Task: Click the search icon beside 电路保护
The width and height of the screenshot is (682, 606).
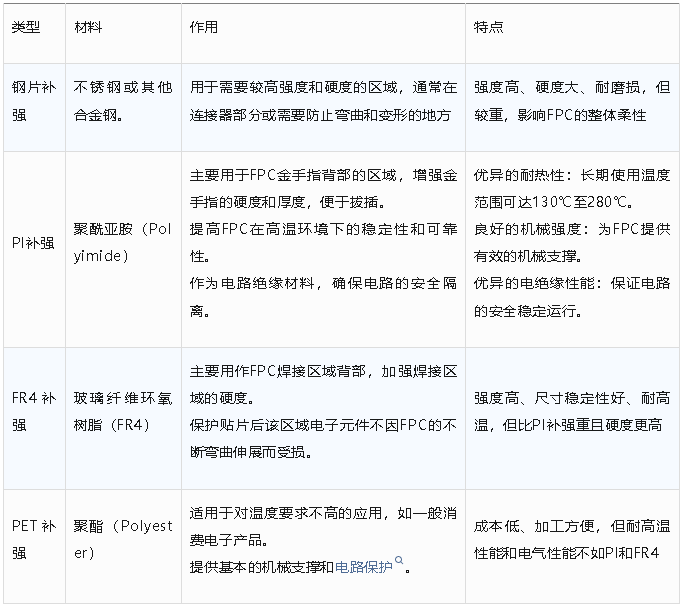Action: click(x=400, y=562)
